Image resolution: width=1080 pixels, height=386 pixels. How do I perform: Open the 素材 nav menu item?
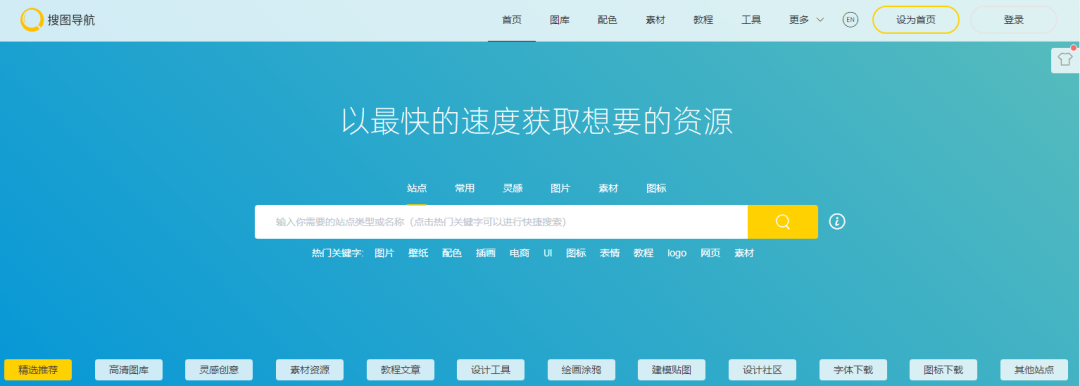coord(655,20)
